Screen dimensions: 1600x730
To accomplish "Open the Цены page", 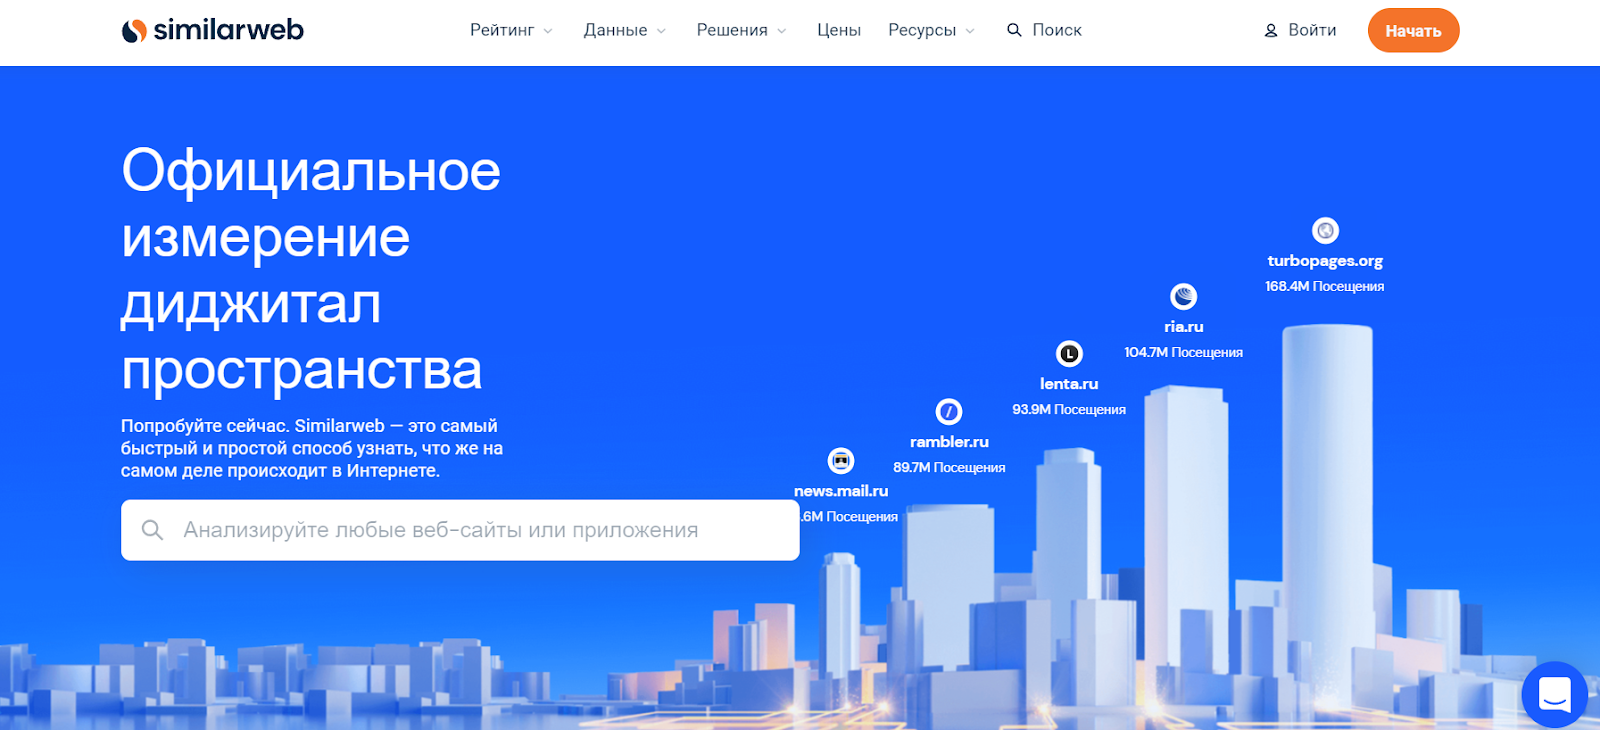I will pos(839,30).
